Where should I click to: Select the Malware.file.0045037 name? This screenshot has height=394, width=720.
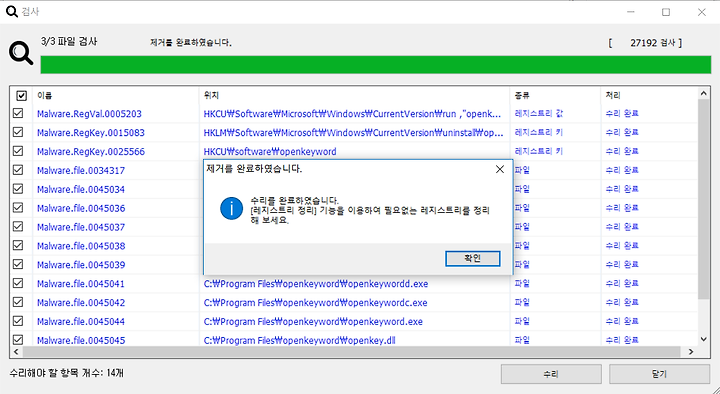[81, 227]
